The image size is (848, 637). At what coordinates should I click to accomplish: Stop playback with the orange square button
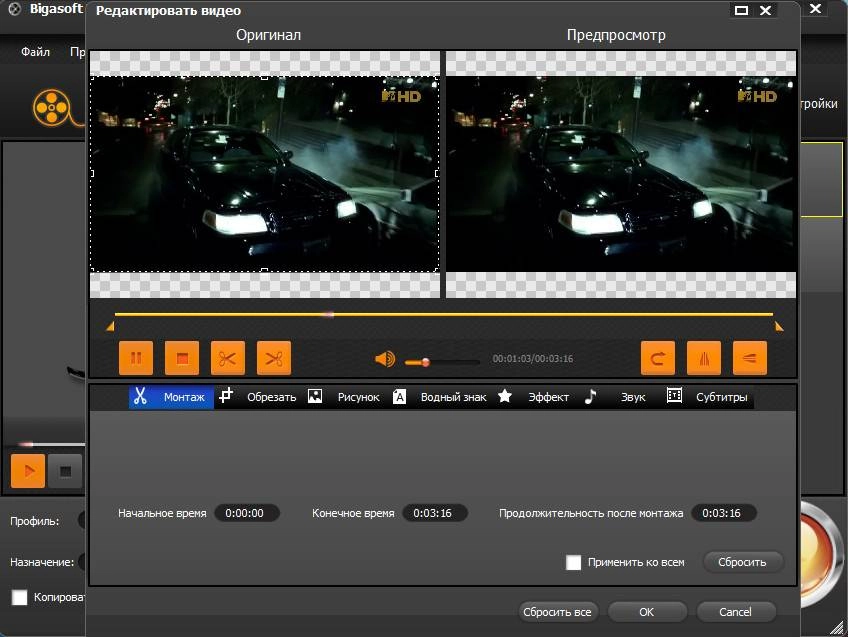click(182, 358)
